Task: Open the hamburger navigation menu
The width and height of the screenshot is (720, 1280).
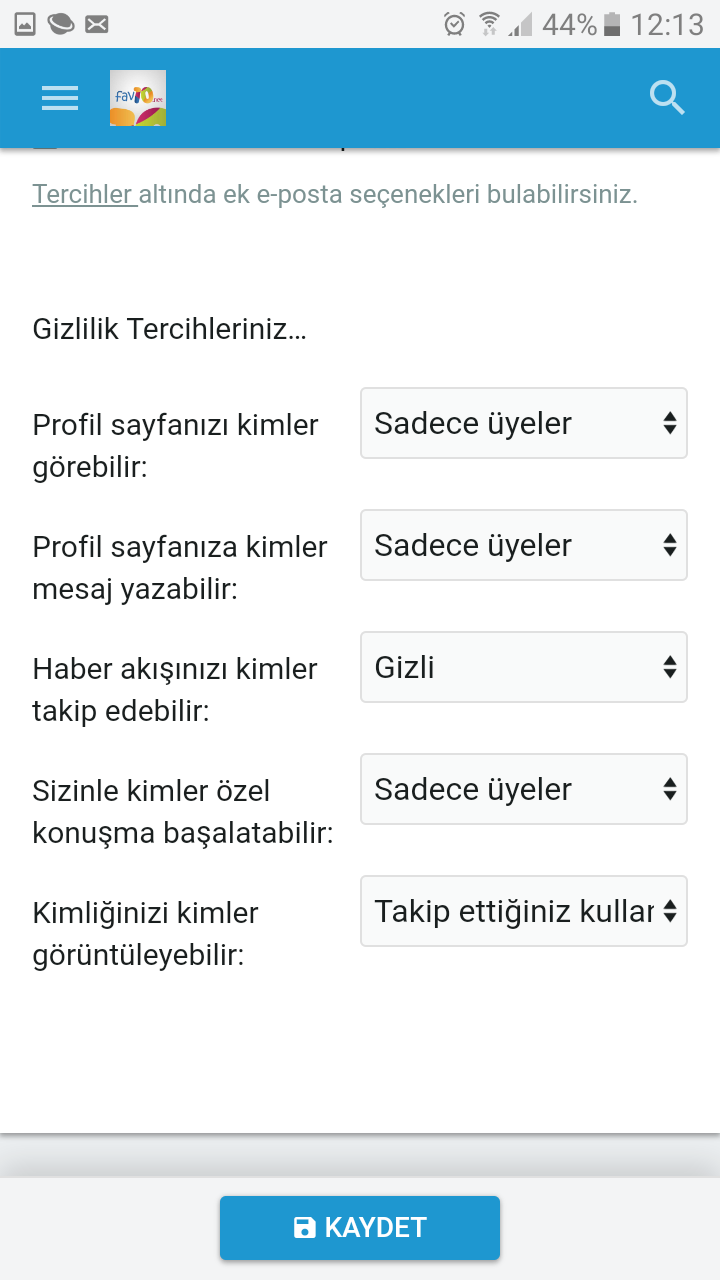Action: click(x=60, y=98)
